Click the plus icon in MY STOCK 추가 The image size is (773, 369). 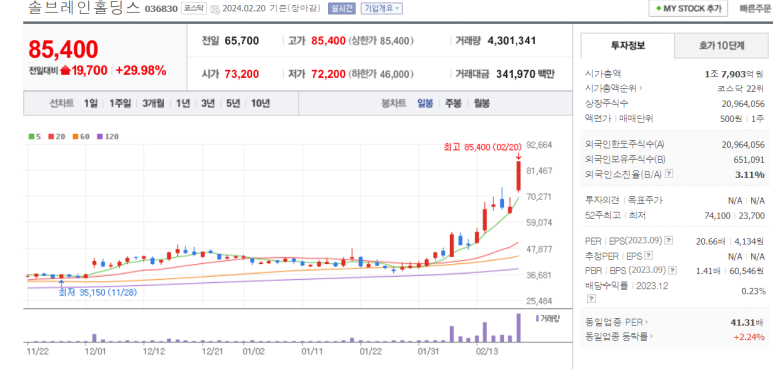[658, 8]
